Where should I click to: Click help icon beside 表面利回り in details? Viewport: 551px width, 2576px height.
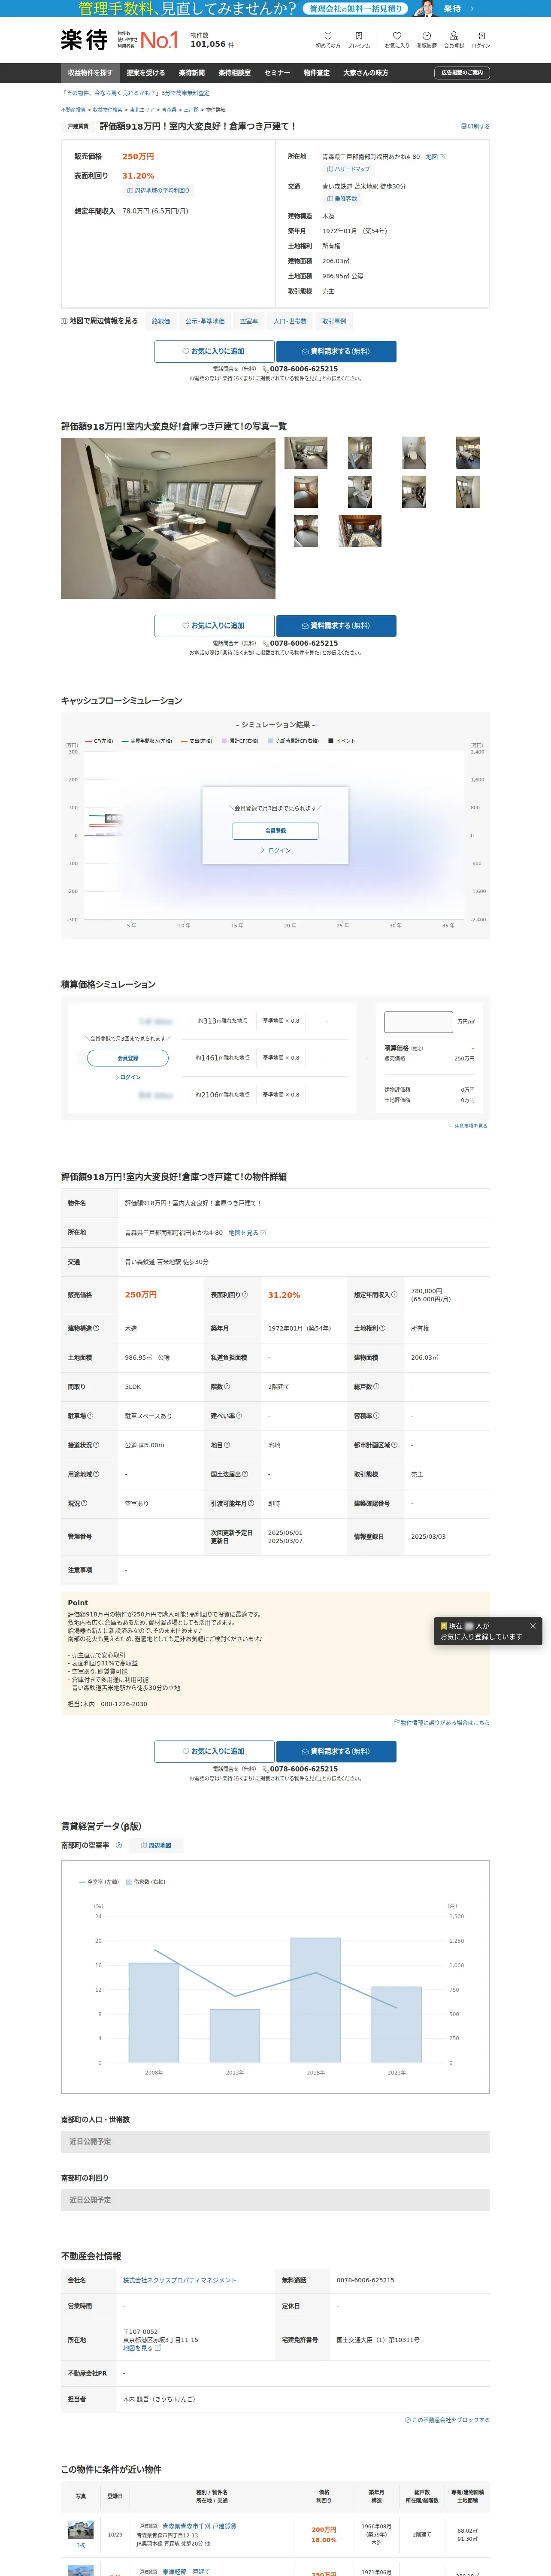click(245, 1295)
